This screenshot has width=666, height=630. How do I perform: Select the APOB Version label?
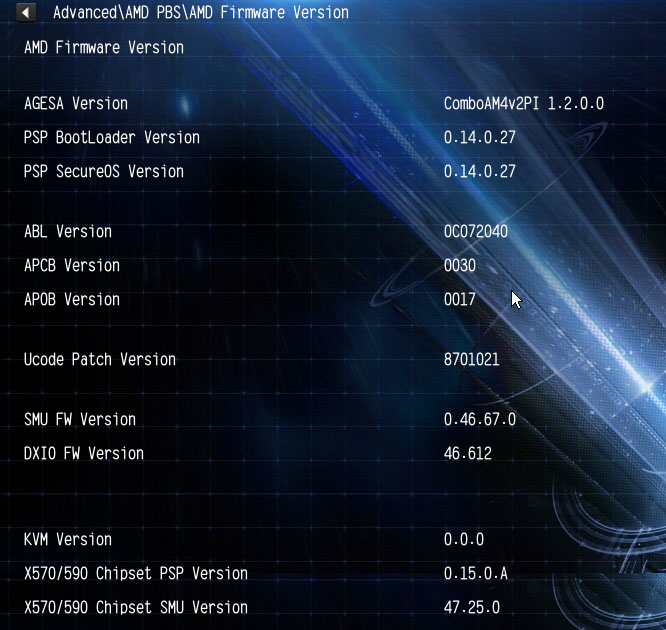point(72,300)
